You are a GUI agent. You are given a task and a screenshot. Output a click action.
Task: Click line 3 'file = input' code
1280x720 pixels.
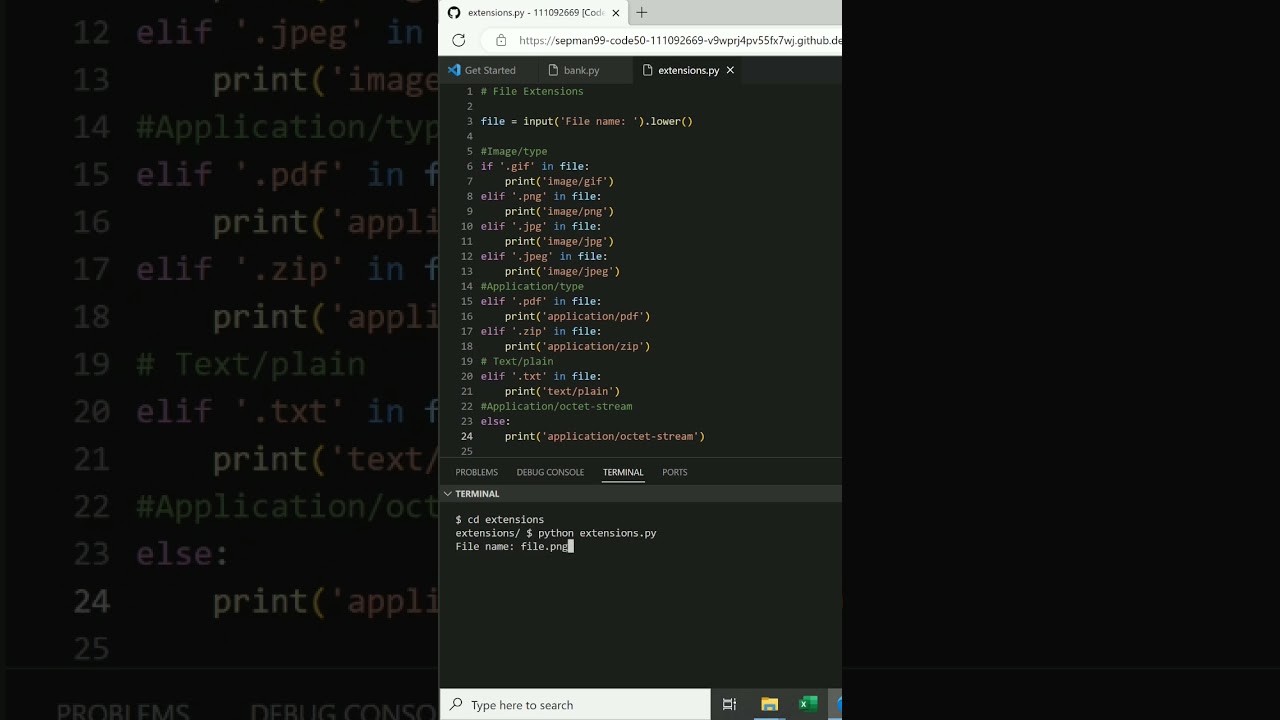[586, 121]
